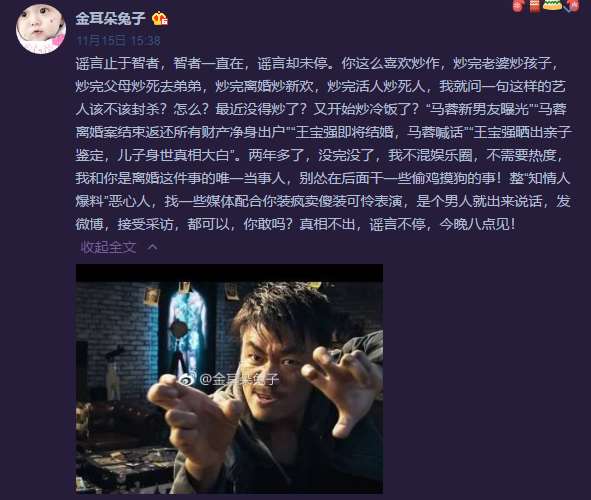The image size is (591, 500).
Task: Collapse the post via 收起全文
Action: [x=108, y=247]
